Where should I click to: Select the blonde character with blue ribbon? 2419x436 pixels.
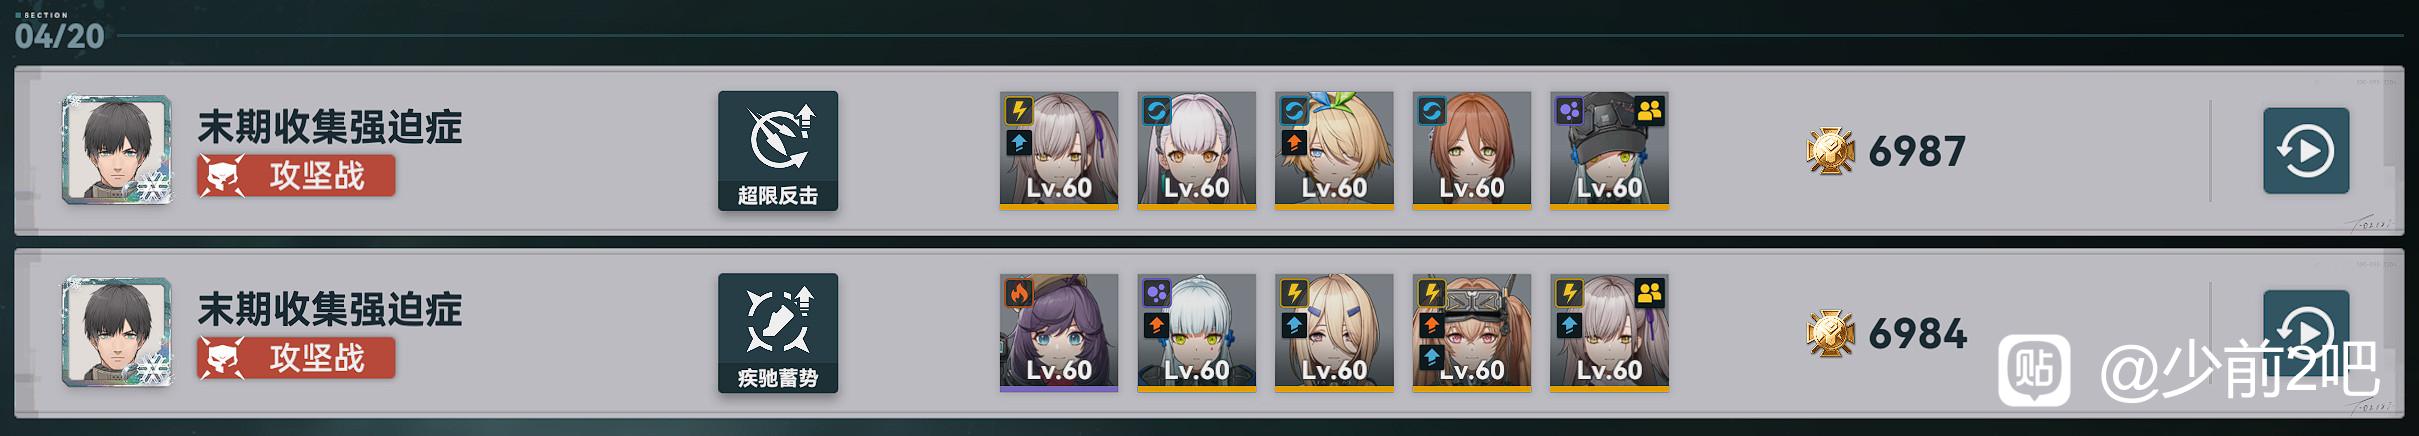(1334, 150)
